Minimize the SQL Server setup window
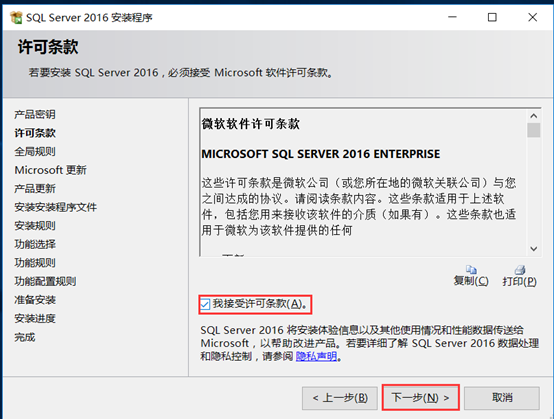 (452, 17)
